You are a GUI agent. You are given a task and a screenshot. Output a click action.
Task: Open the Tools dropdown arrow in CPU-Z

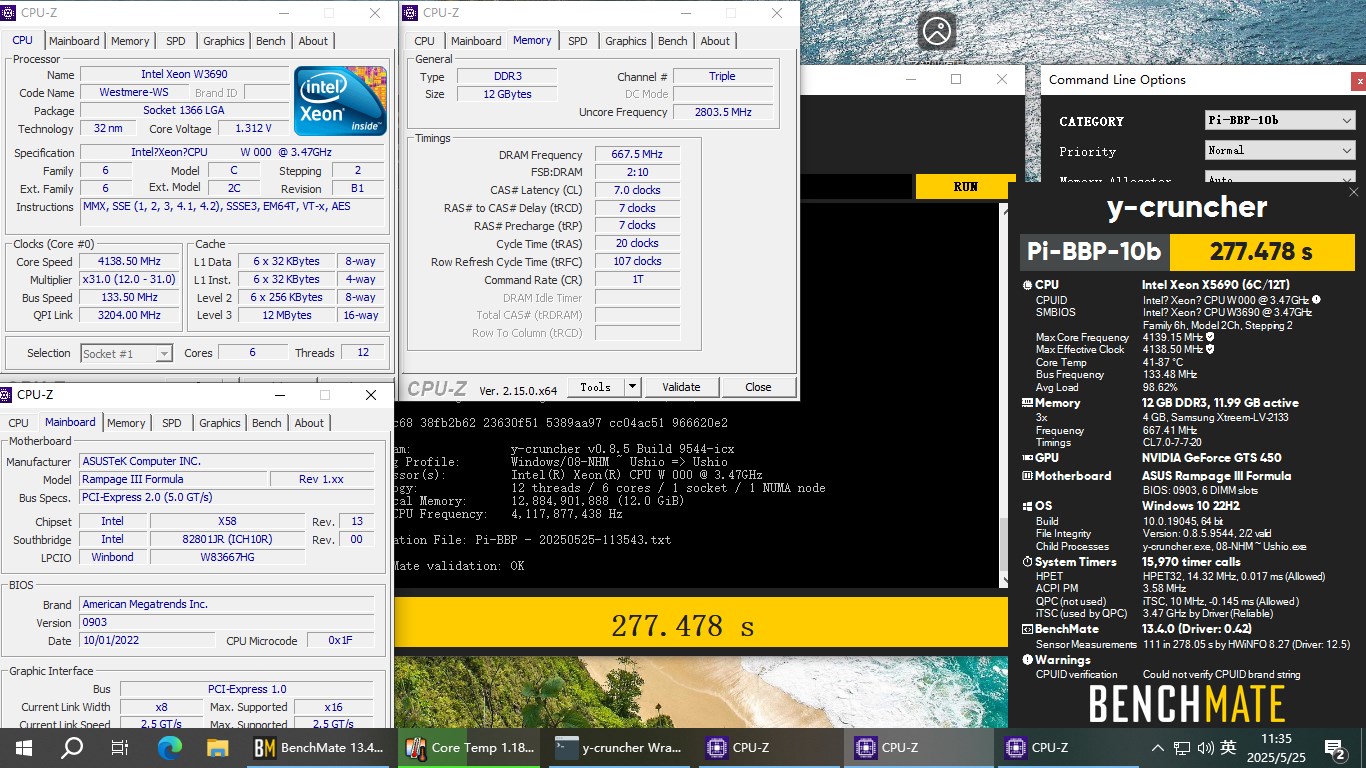click(x=632, y=387)
